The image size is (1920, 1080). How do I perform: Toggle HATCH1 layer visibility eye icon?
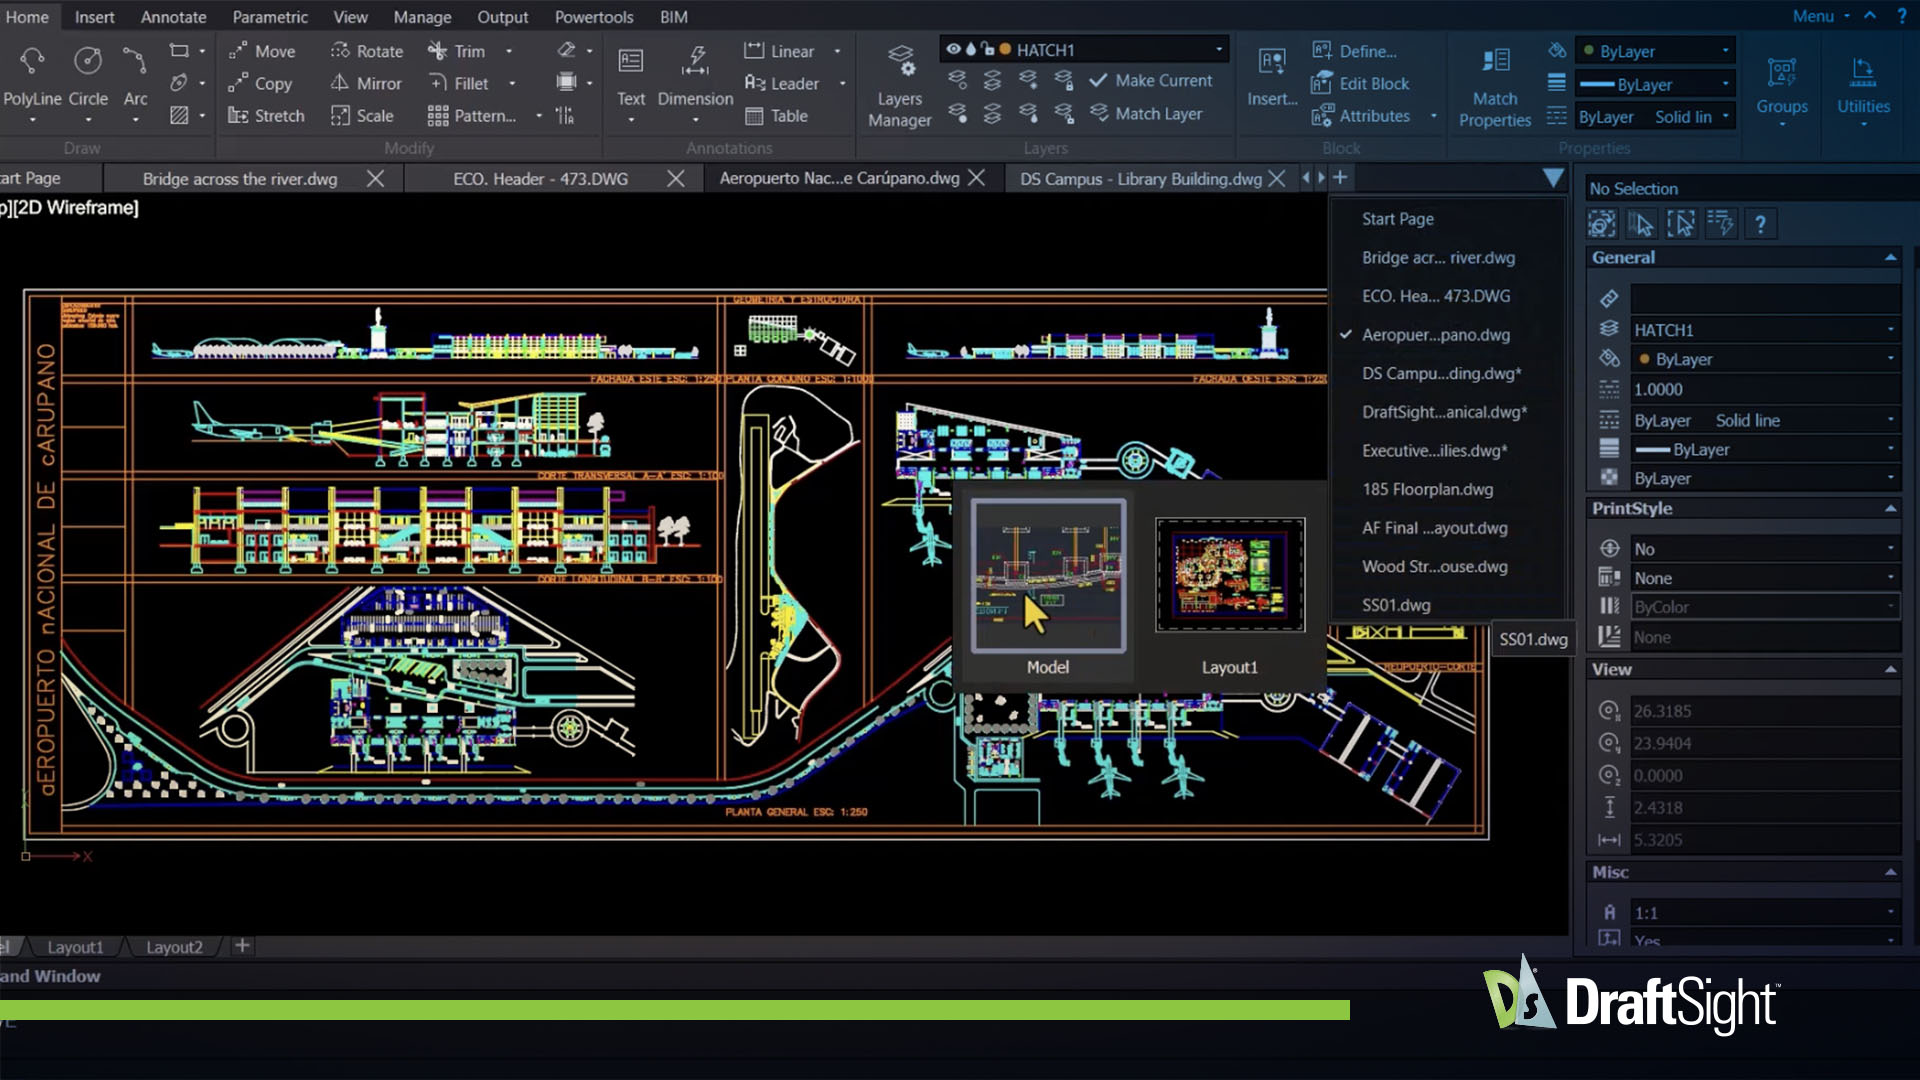(x=953, y=49)
